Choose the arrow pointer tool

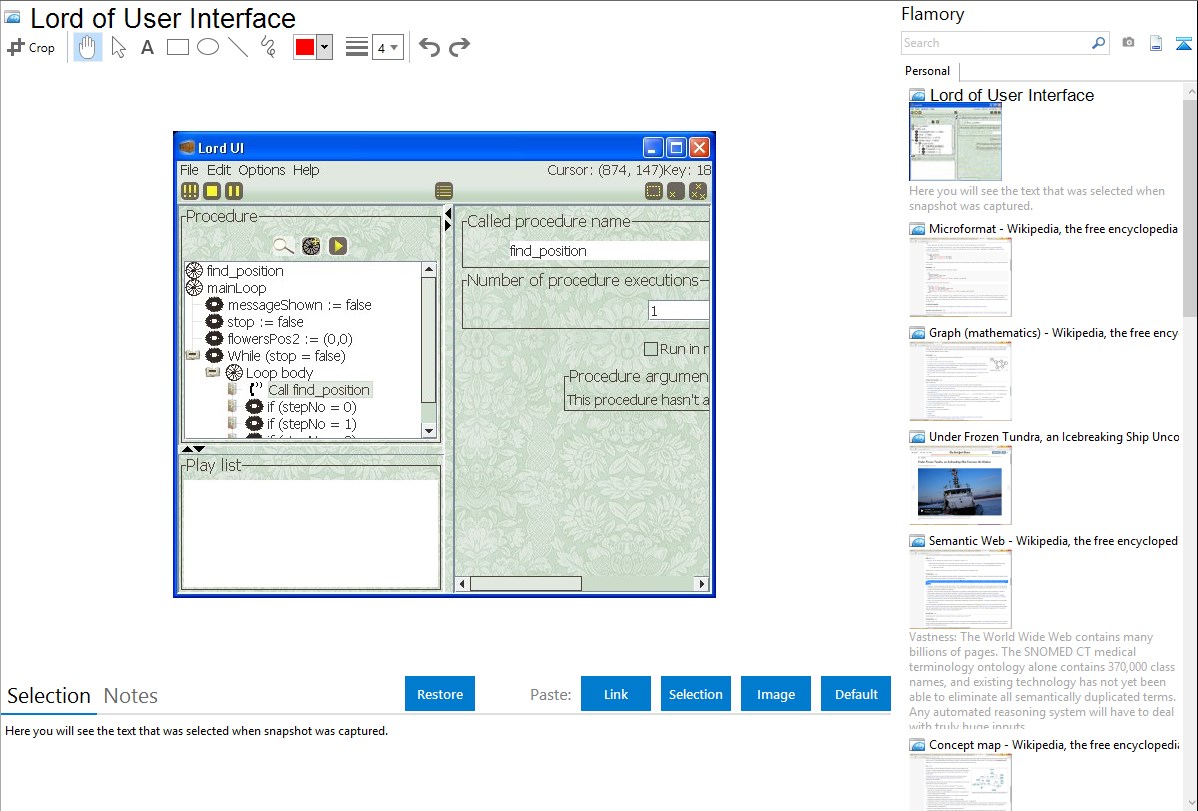coord(118,47)
